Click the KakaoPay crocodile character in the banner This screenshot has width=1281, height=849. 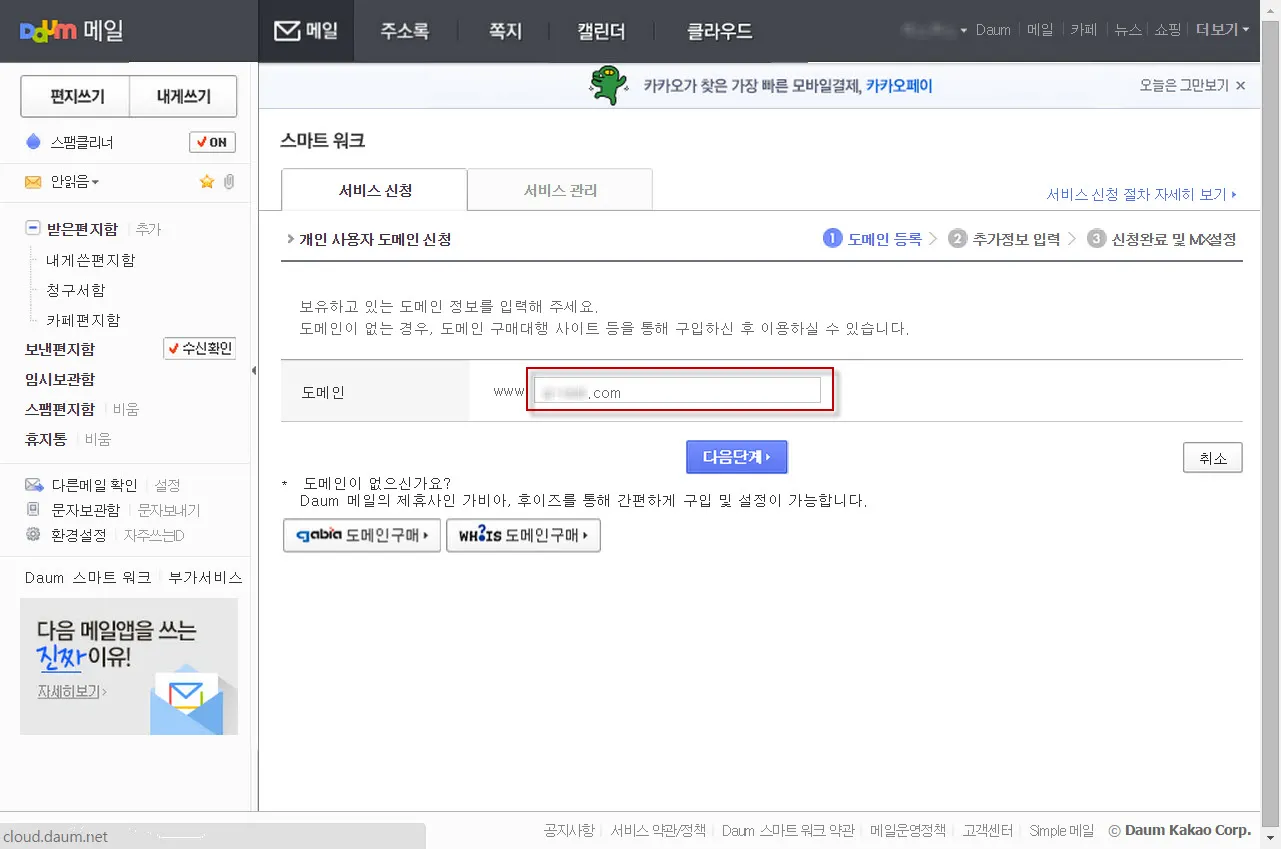[607, 84]
